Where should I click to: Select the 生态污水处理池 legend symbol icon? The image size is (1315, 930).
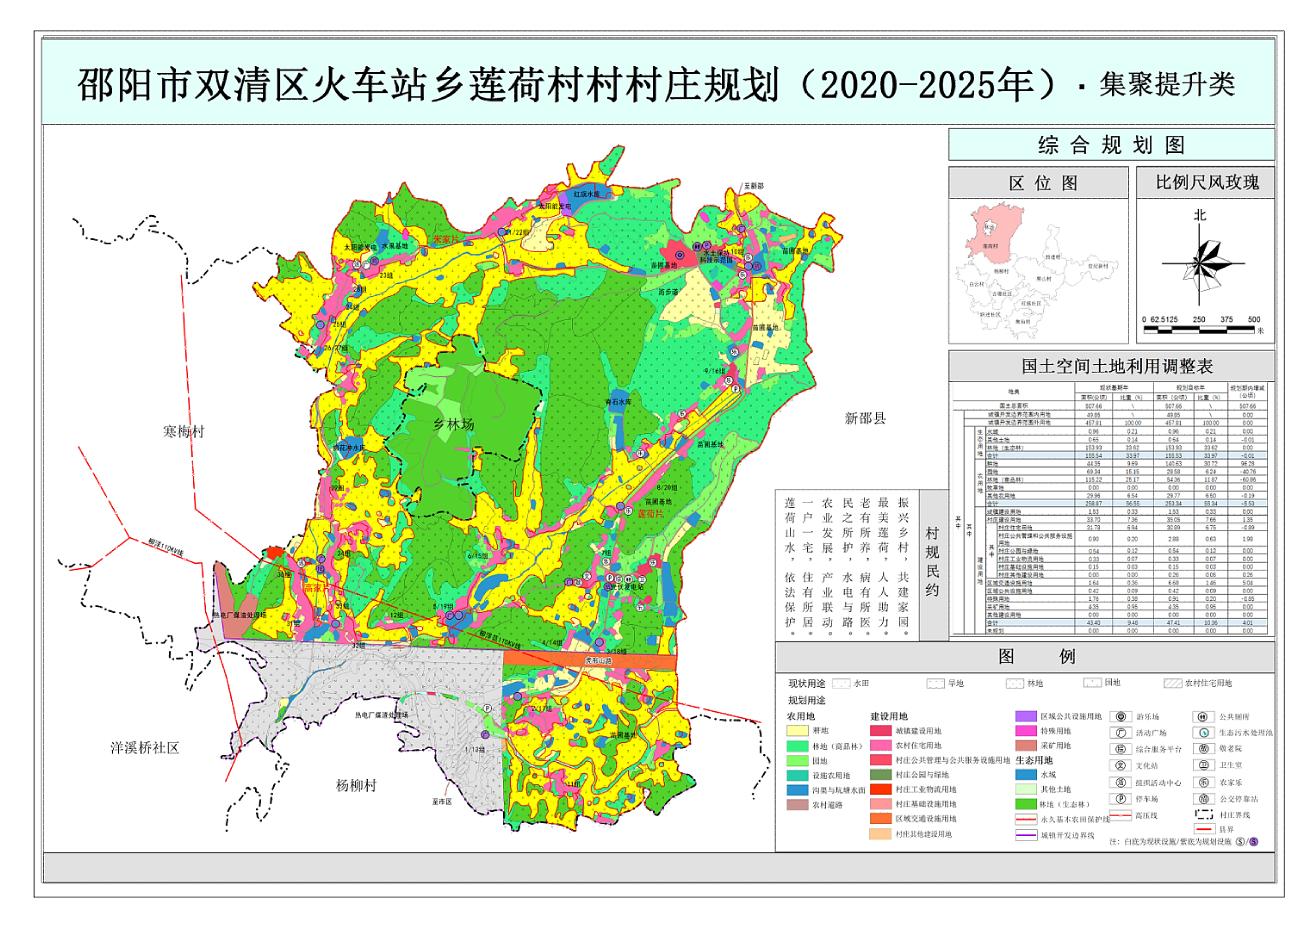pyautogui.click(x=1204, y=733)
